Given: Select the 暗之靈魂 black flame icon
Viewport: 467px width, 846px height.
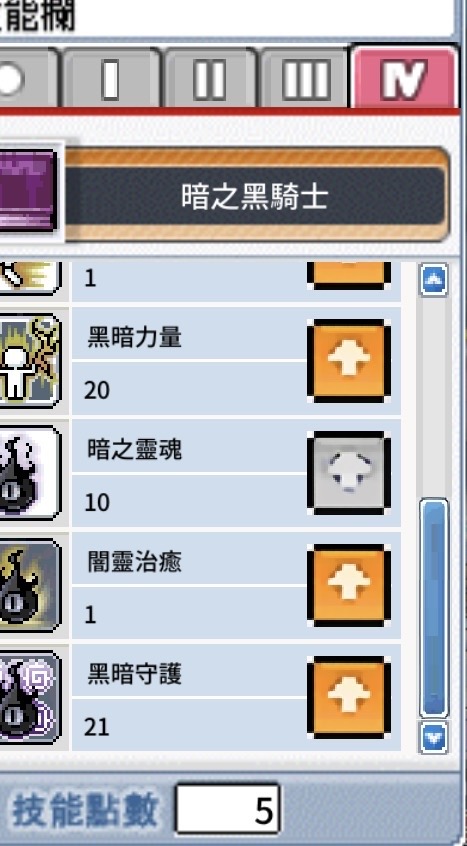Looking at the screenshot, I should coord(30,473).
